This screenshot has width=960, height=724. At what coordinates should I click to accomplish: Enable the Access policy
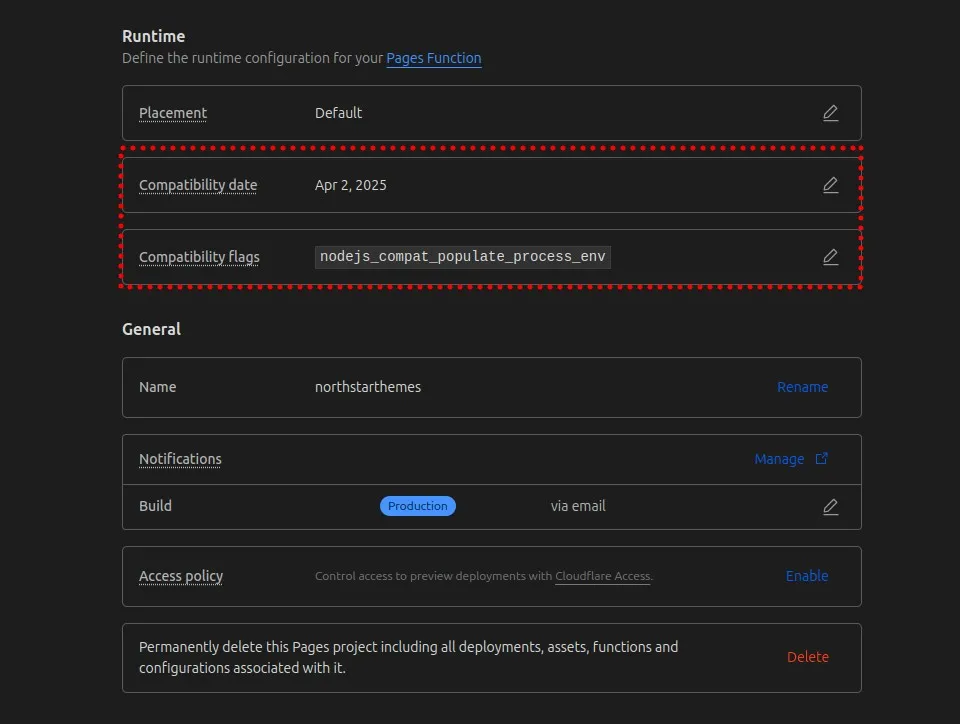click(x=806, y=576)
